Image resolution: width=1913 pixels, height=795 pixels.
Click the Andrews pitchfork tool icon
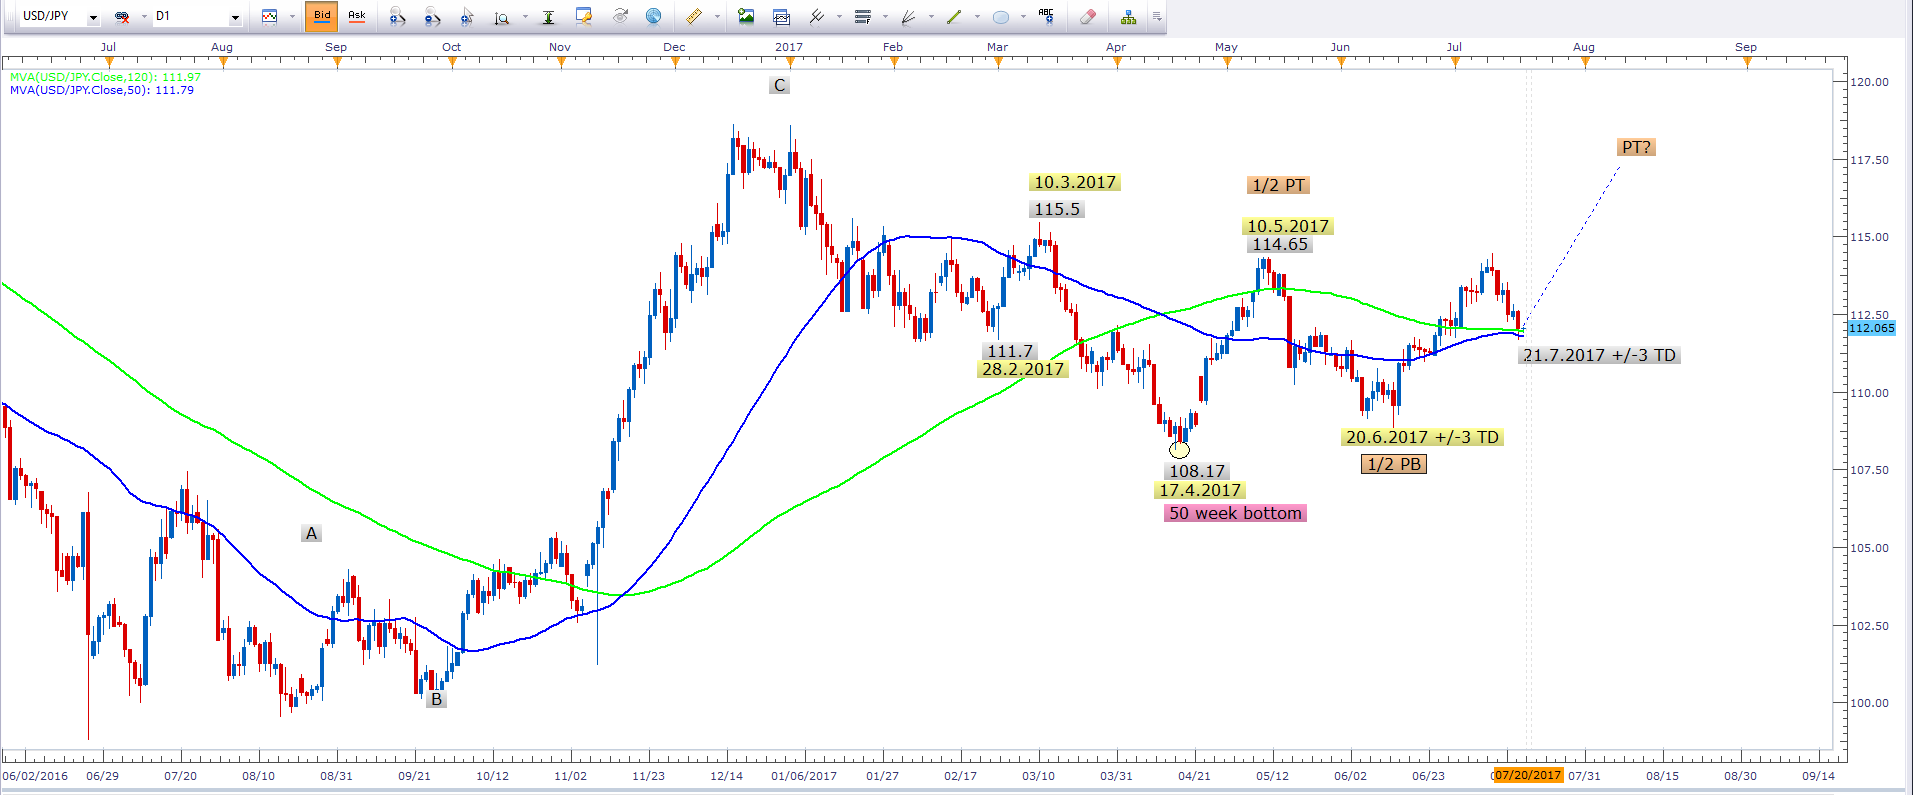click(817, 16)
